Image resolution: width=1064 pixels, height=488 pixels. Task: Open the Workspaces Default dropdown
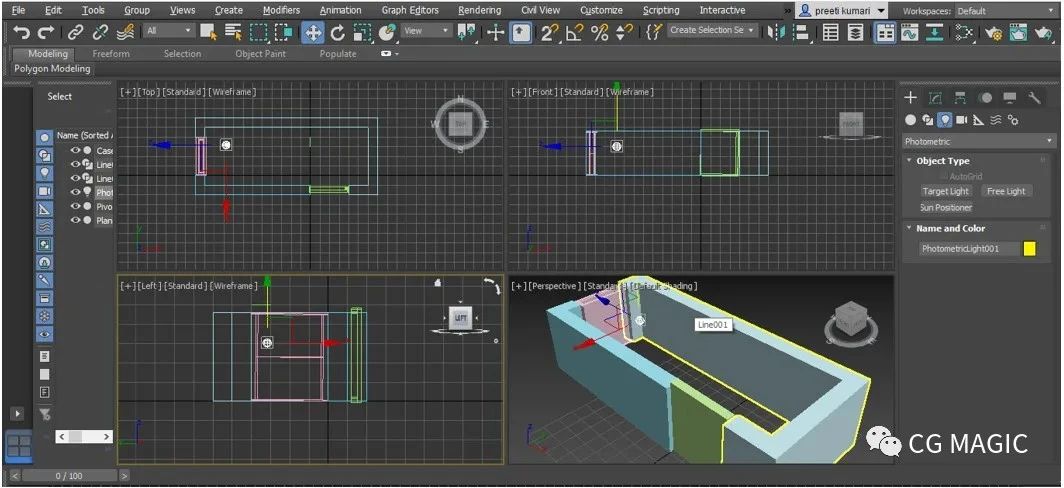click(x=1006, y=11)
